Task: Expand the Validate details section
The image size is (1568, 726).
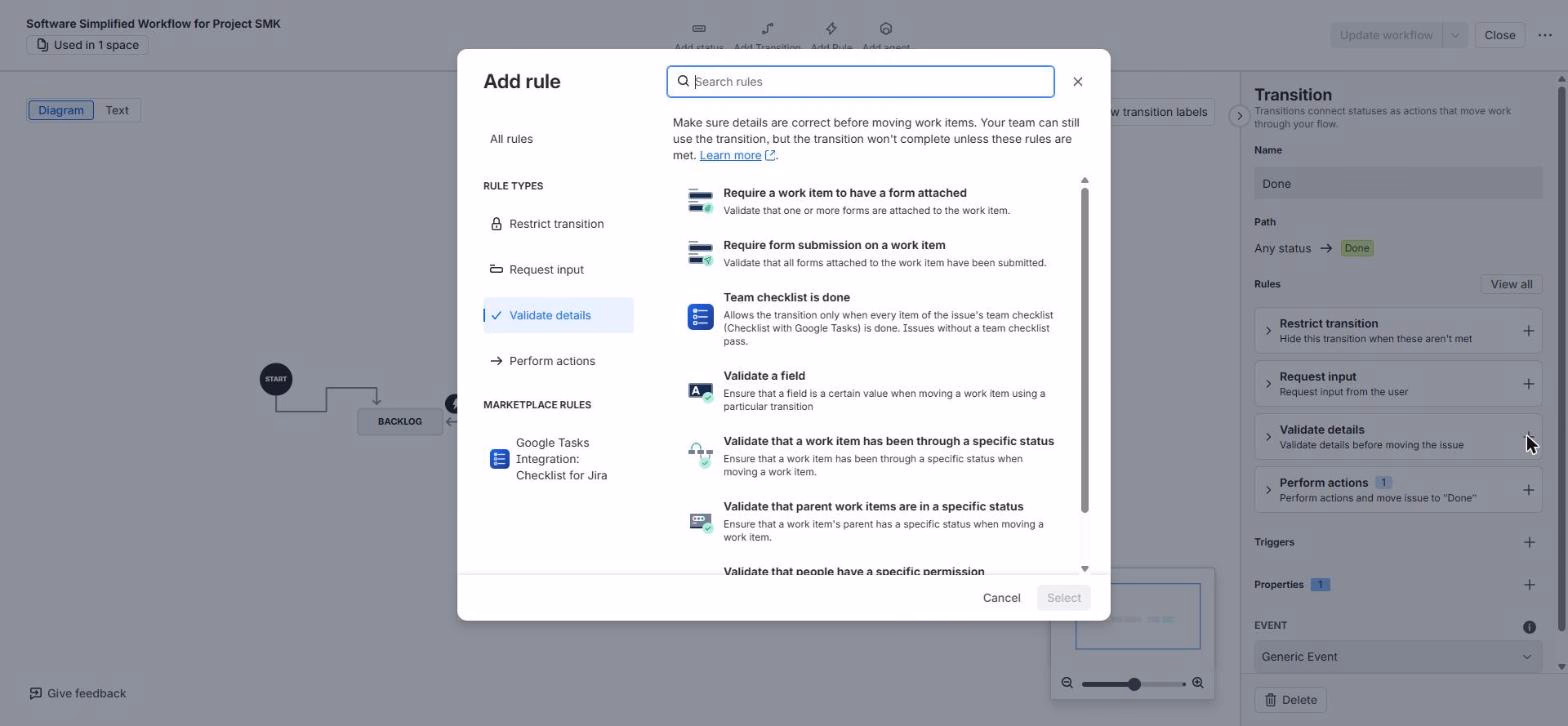Action: pyautogui.click(x=1268, y=437)
